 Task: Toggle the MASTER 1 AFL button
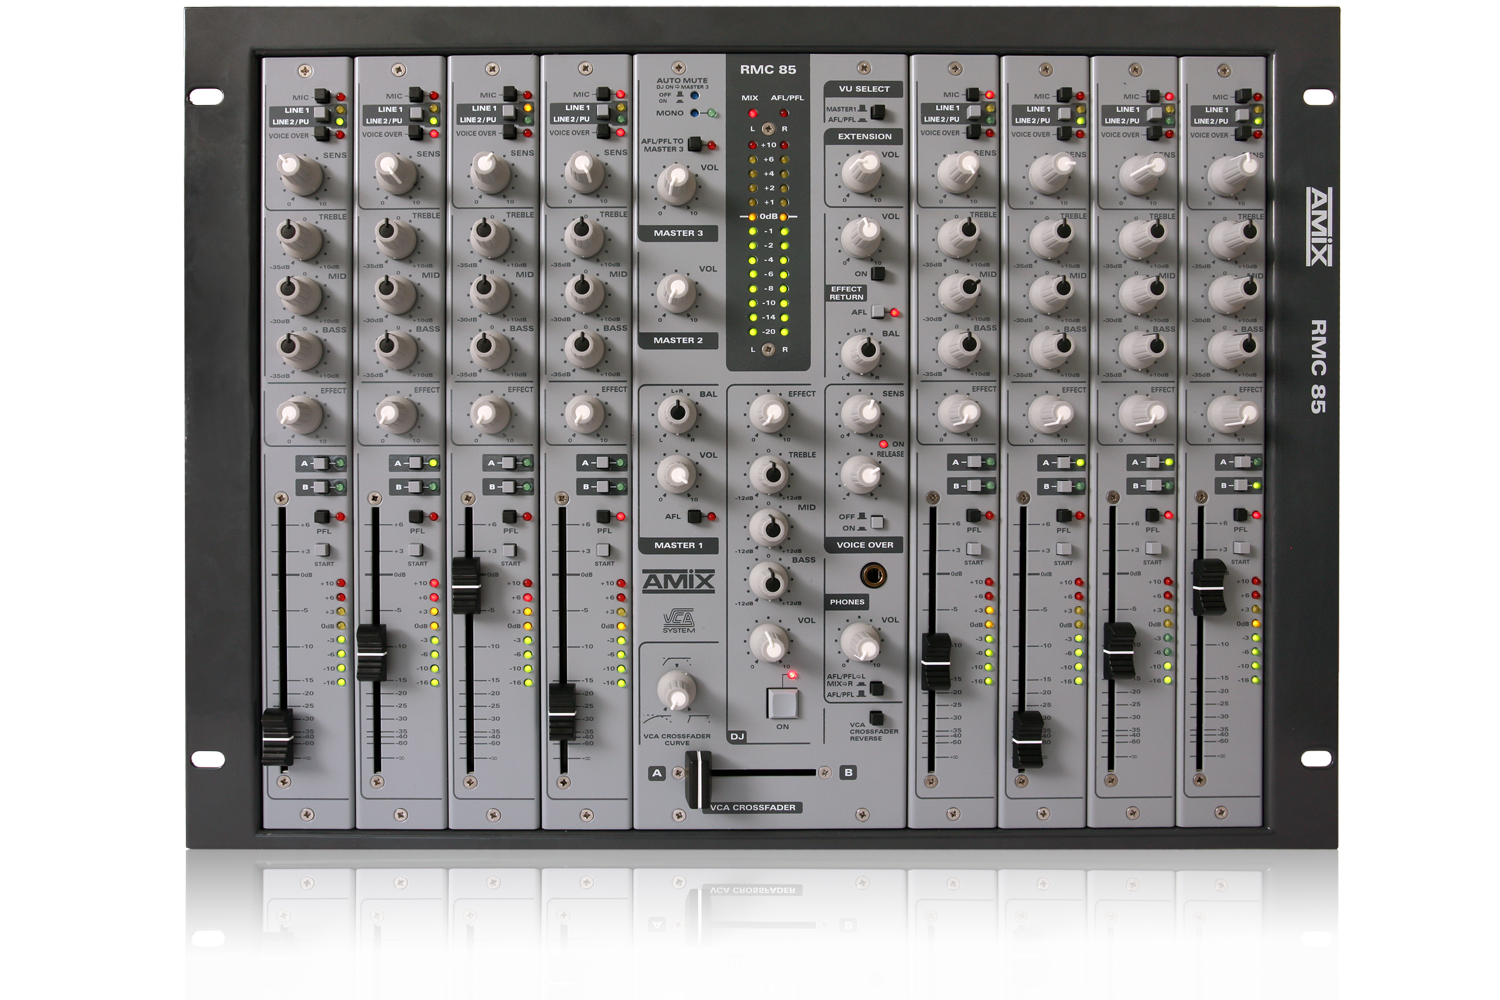(695, 517)
